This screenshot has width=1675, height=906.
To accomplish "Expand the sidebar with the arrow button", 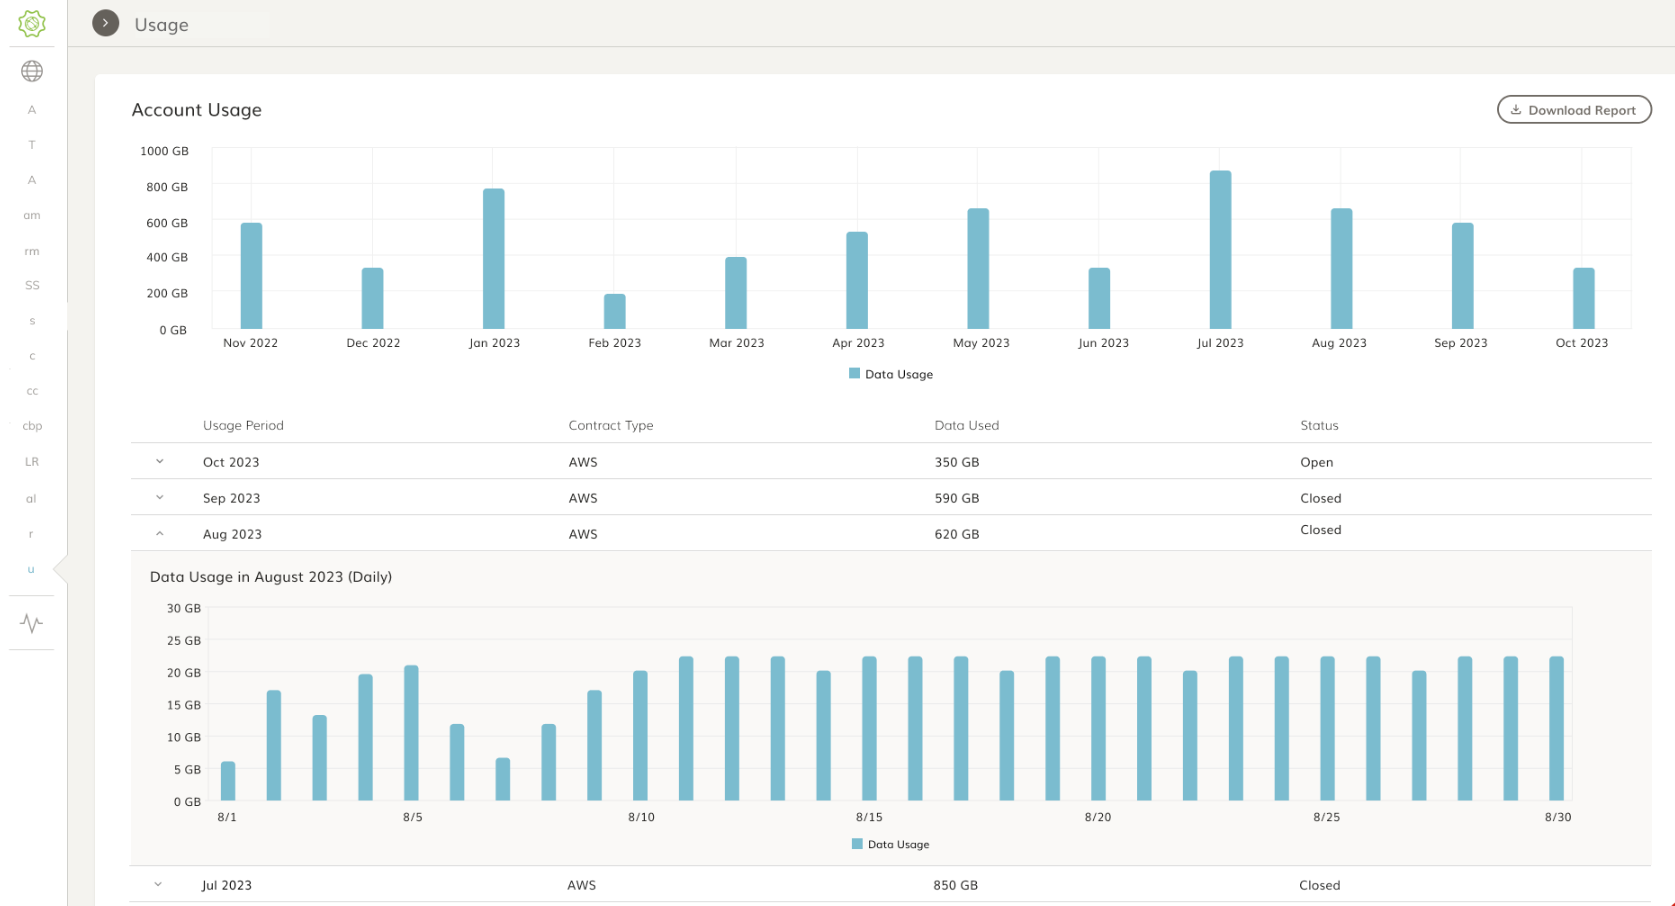I will pos(104,22).
